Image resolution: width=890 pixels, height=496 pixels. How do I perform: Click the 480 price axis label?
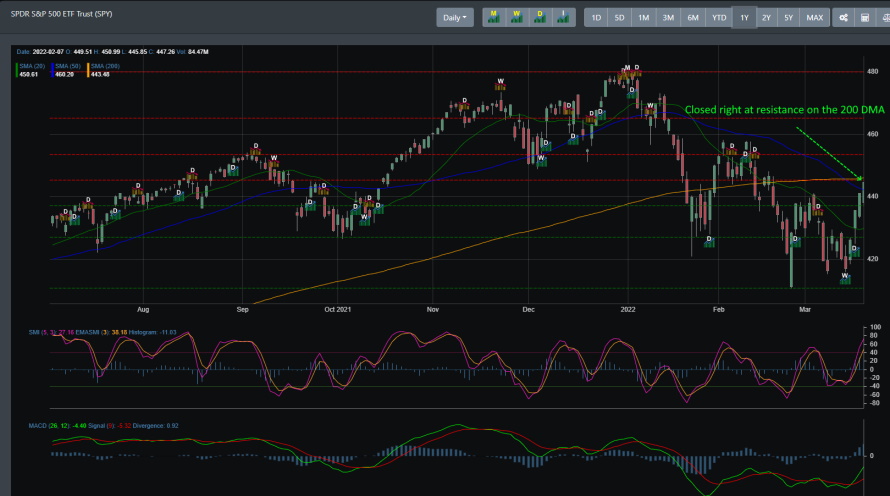[x=872, y=72]
